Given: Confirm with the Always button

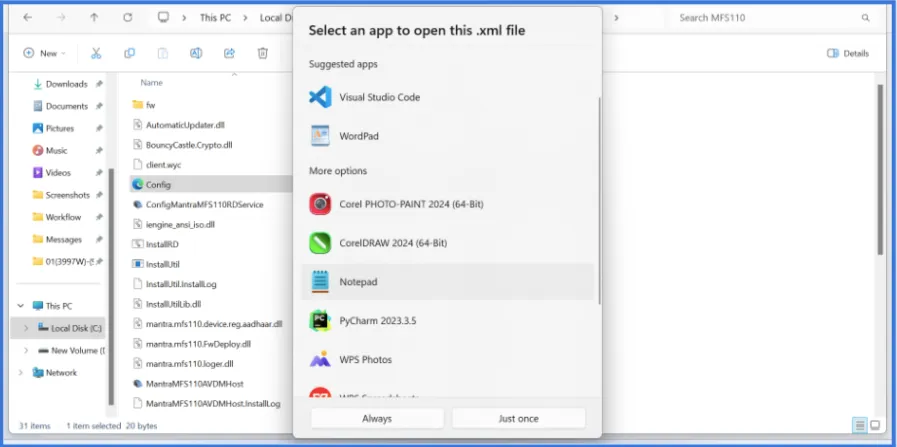Looking at the screenshot, I should click(x=377, y=418).
